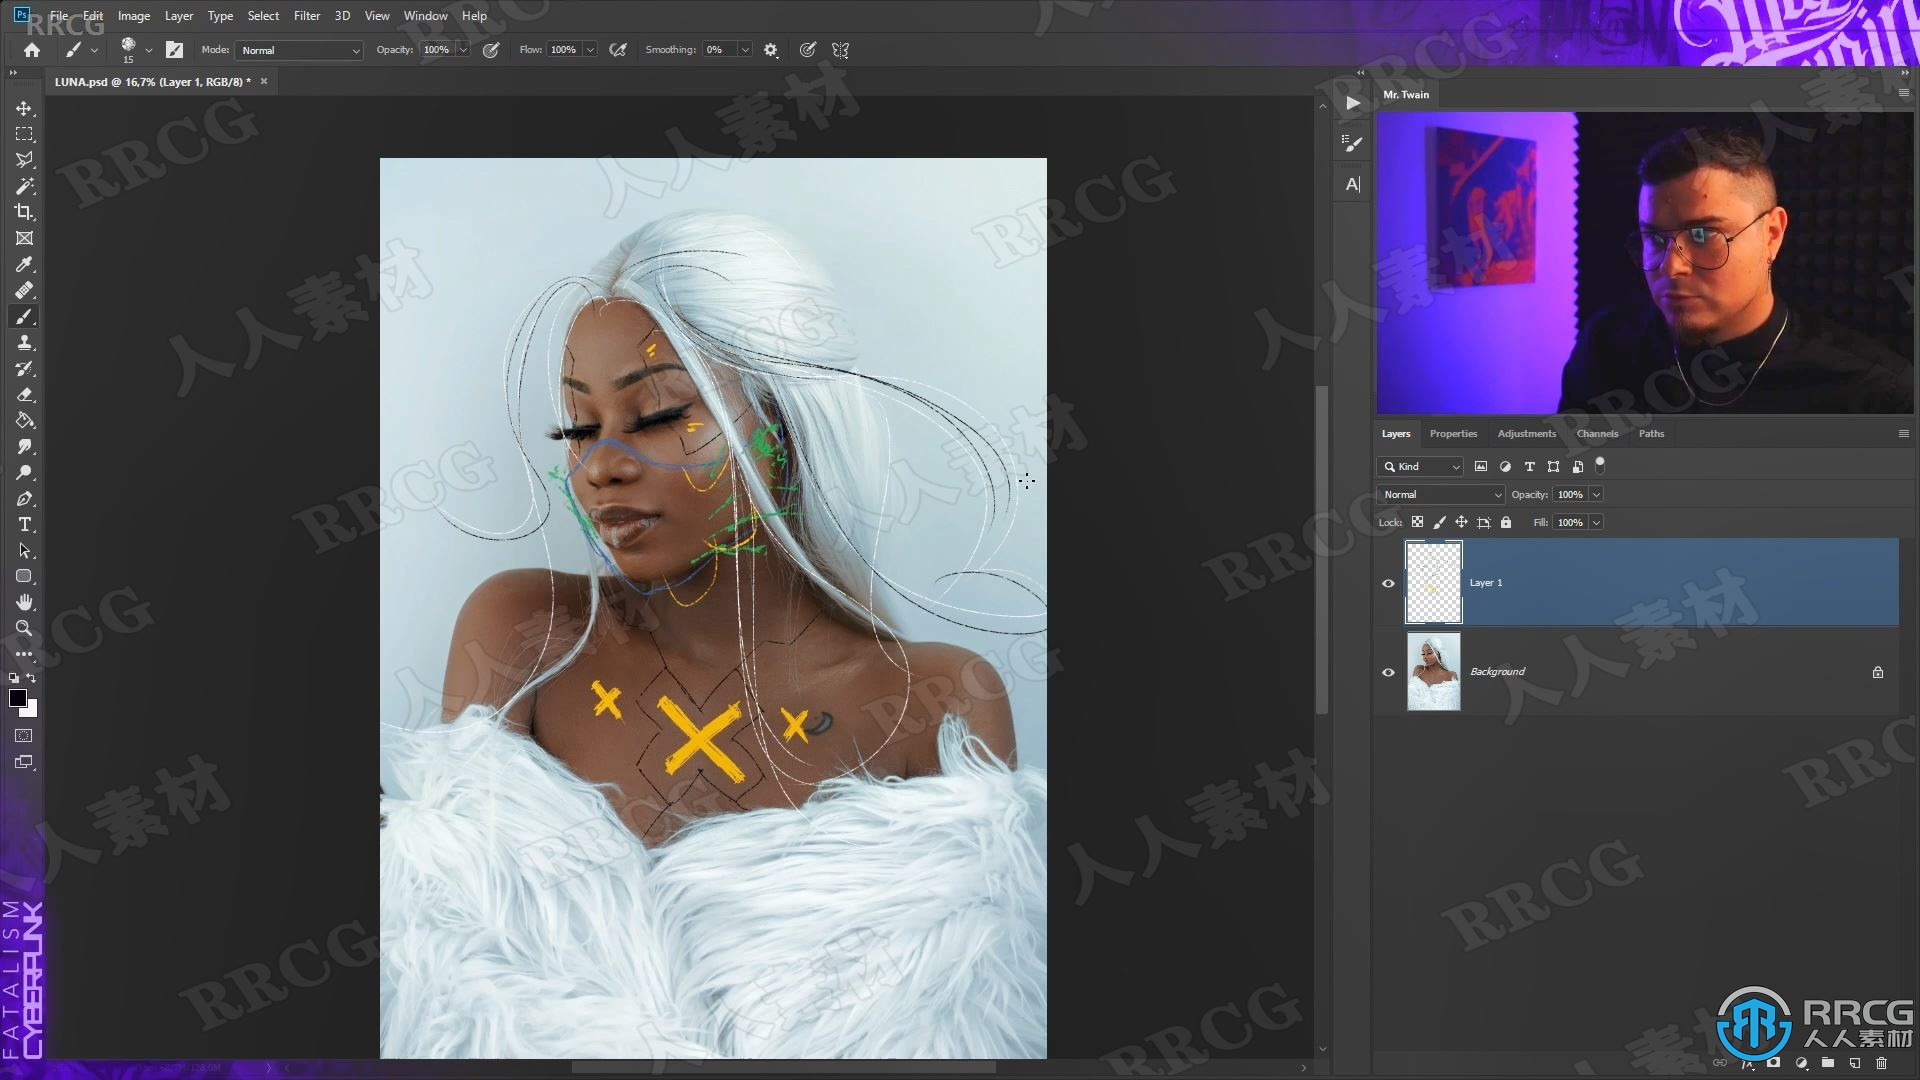Select the Magic Wand tool

pos(24,186)
